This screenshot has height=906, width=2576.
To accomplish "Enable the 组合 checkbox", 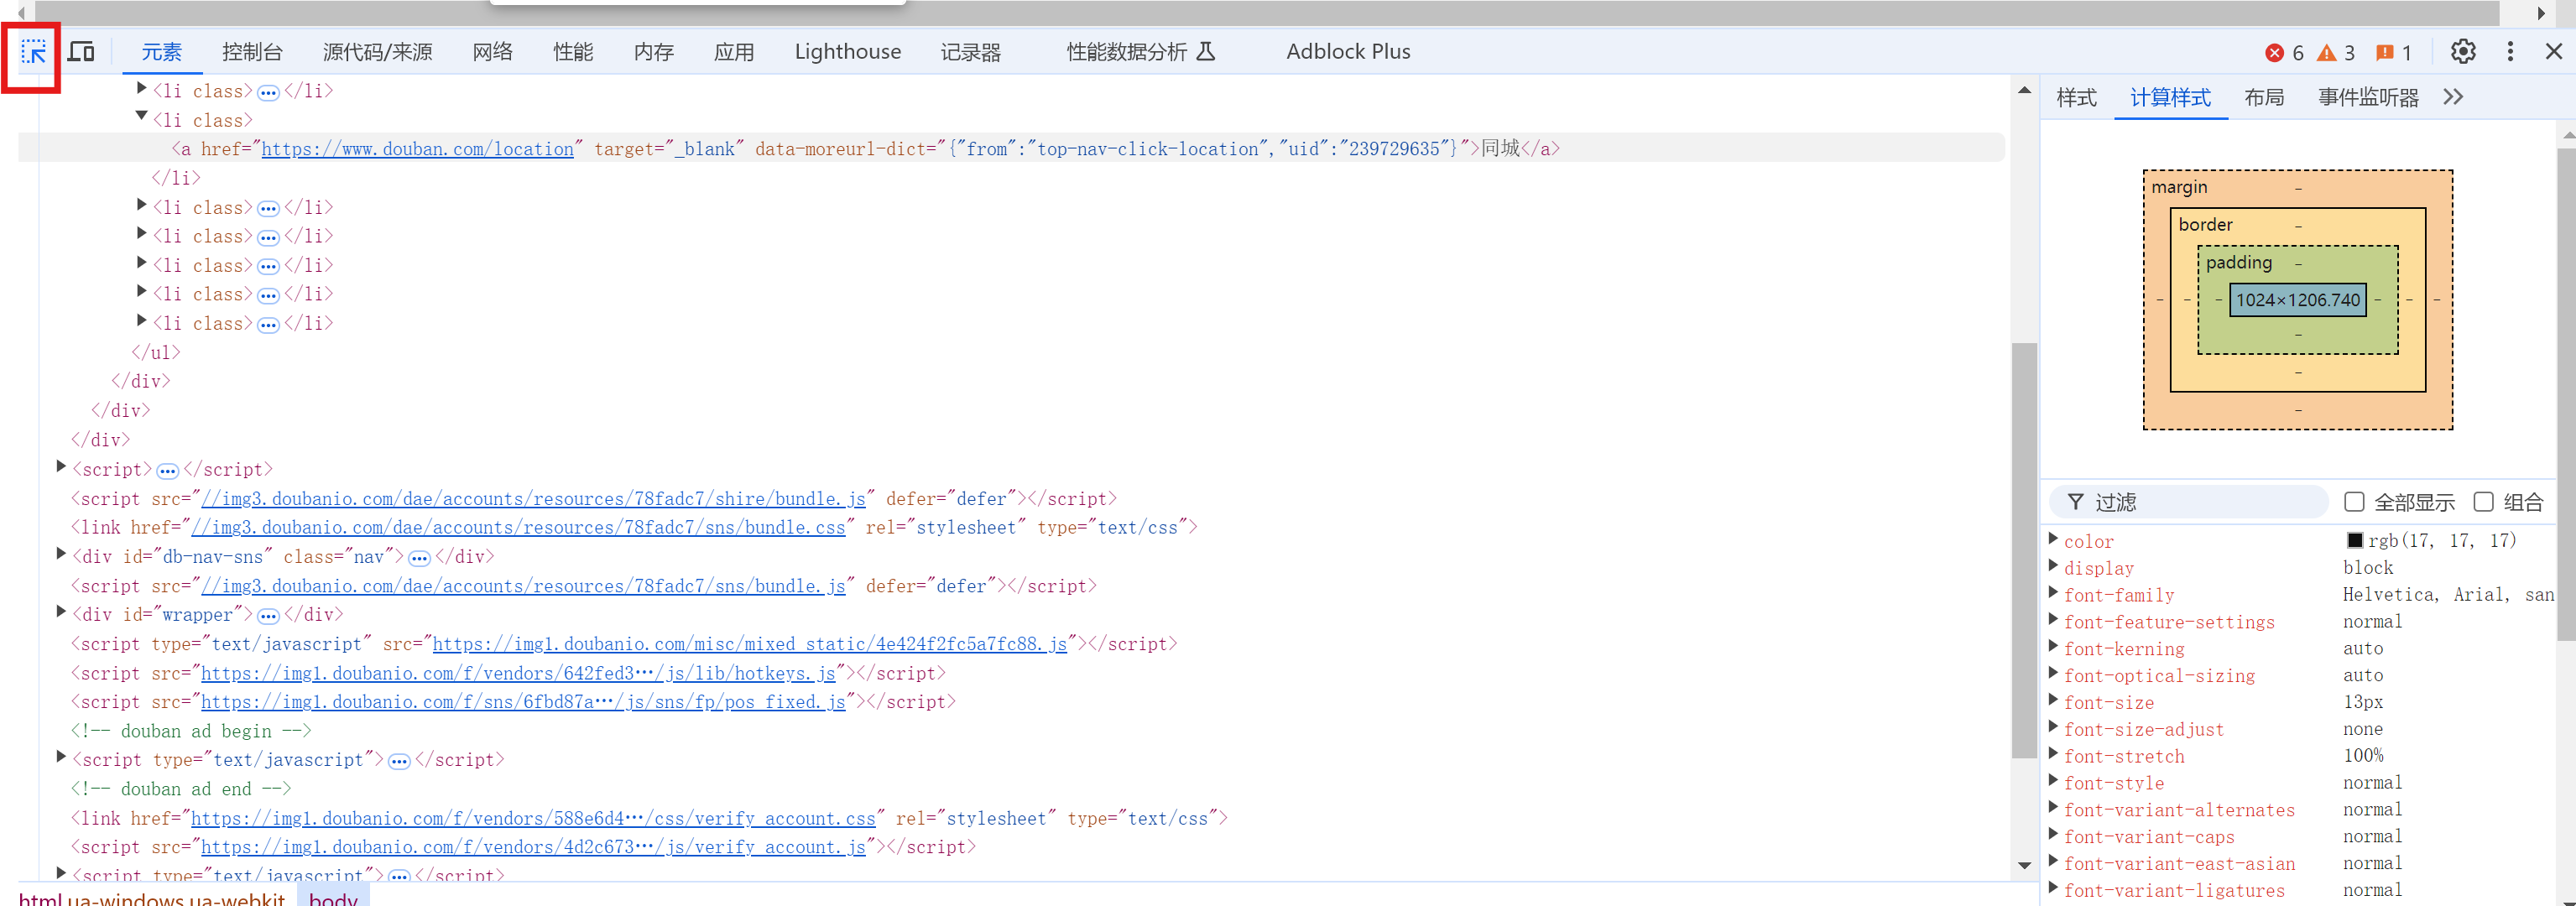I will point(2483,502).
